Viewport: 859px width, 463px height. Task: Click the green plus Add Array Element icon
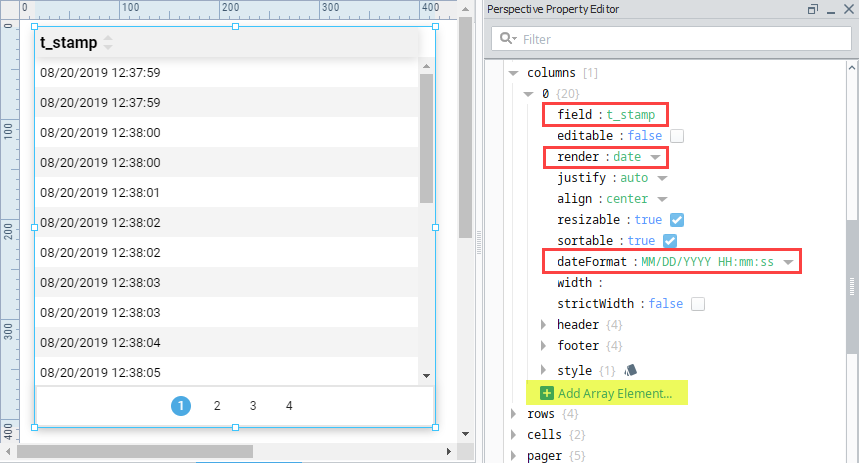coord(547,393)
